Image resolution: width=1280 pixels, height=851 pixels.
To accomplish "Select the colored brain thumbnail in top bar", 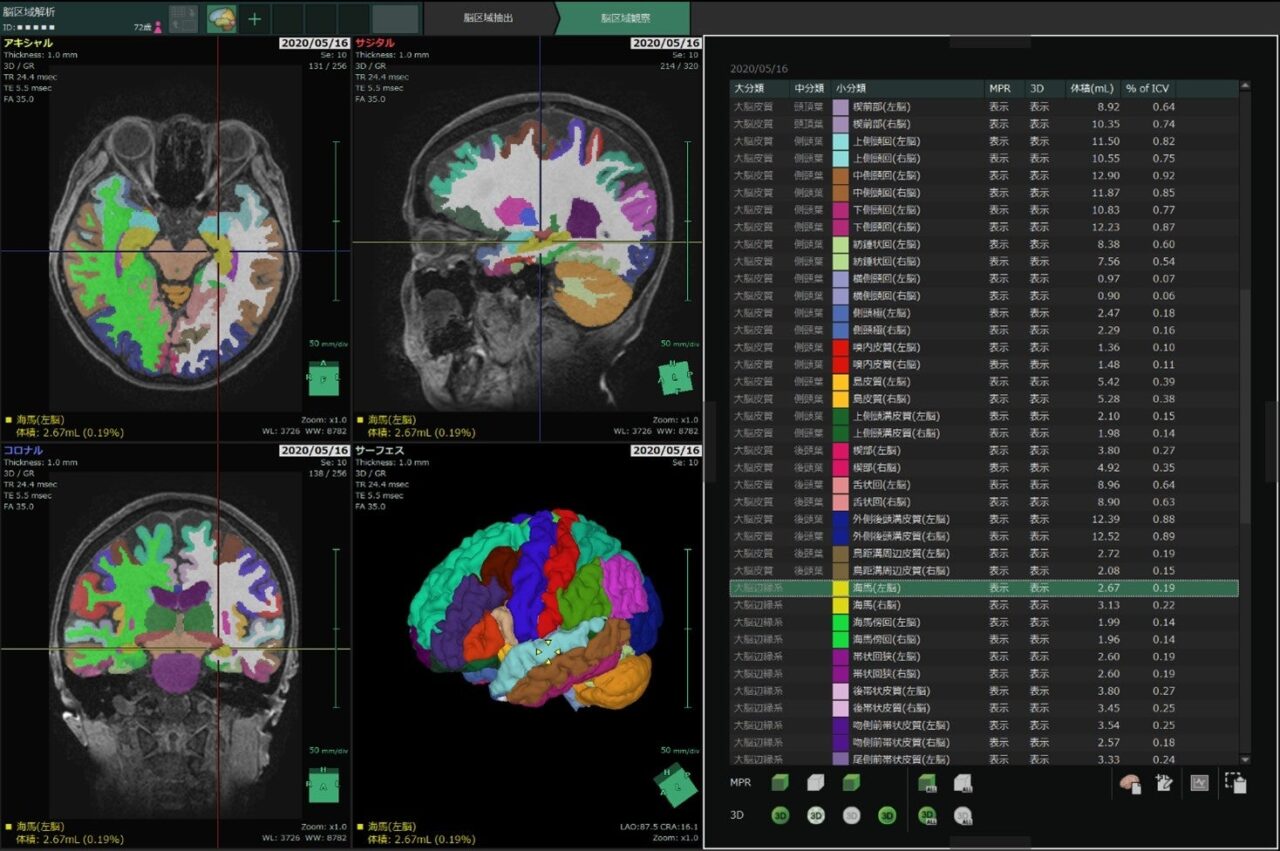I will tap(221, 18).
